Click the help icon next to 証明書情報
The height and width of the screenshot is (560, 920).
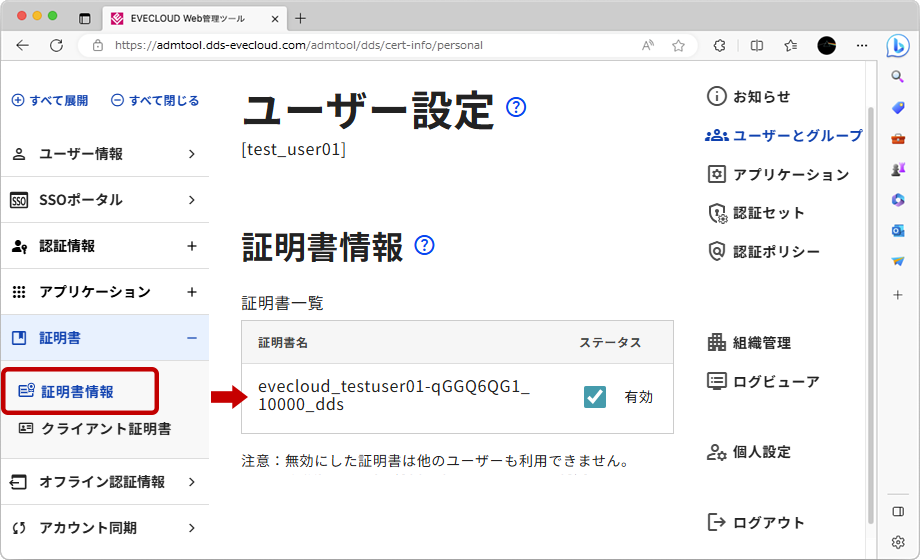coord(425,245)
